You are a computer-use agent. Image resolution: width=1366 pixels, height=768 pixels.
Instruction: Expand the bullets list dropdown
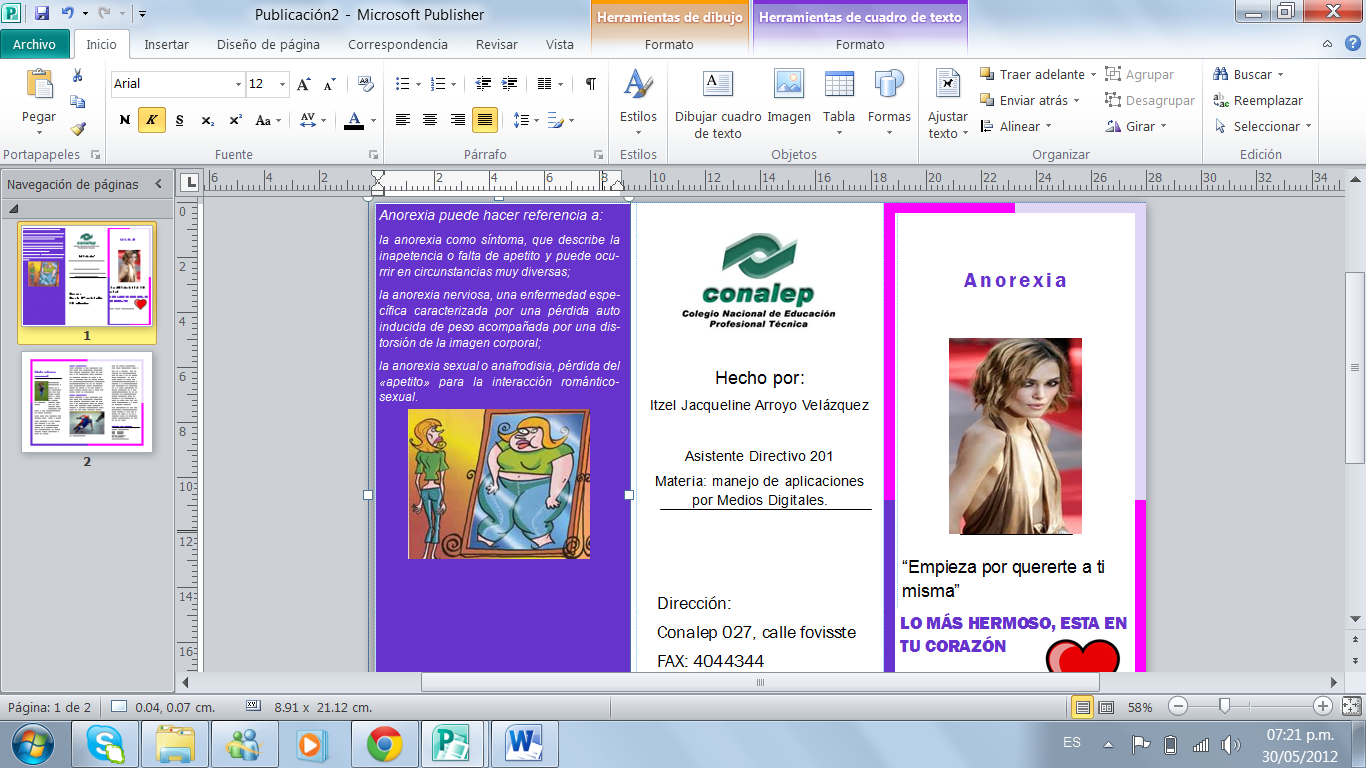[417, 84]
